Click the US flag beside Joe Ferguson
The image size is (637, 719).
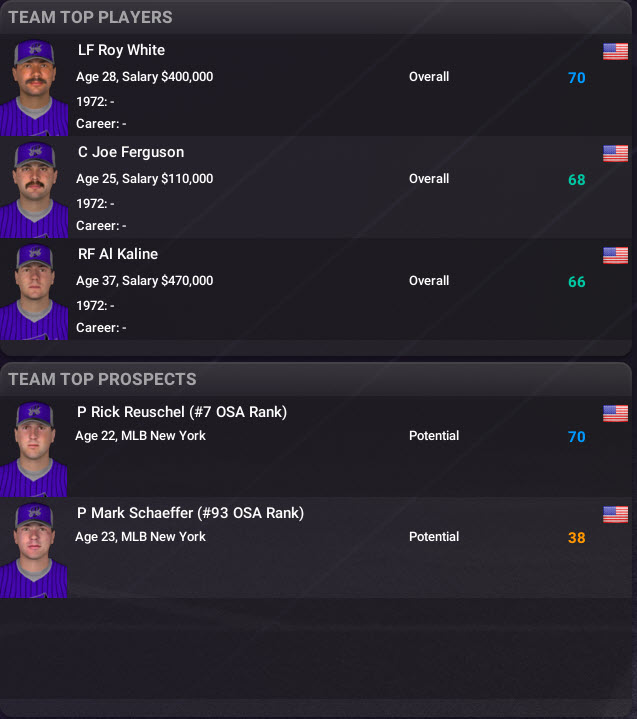coord(615,153)
